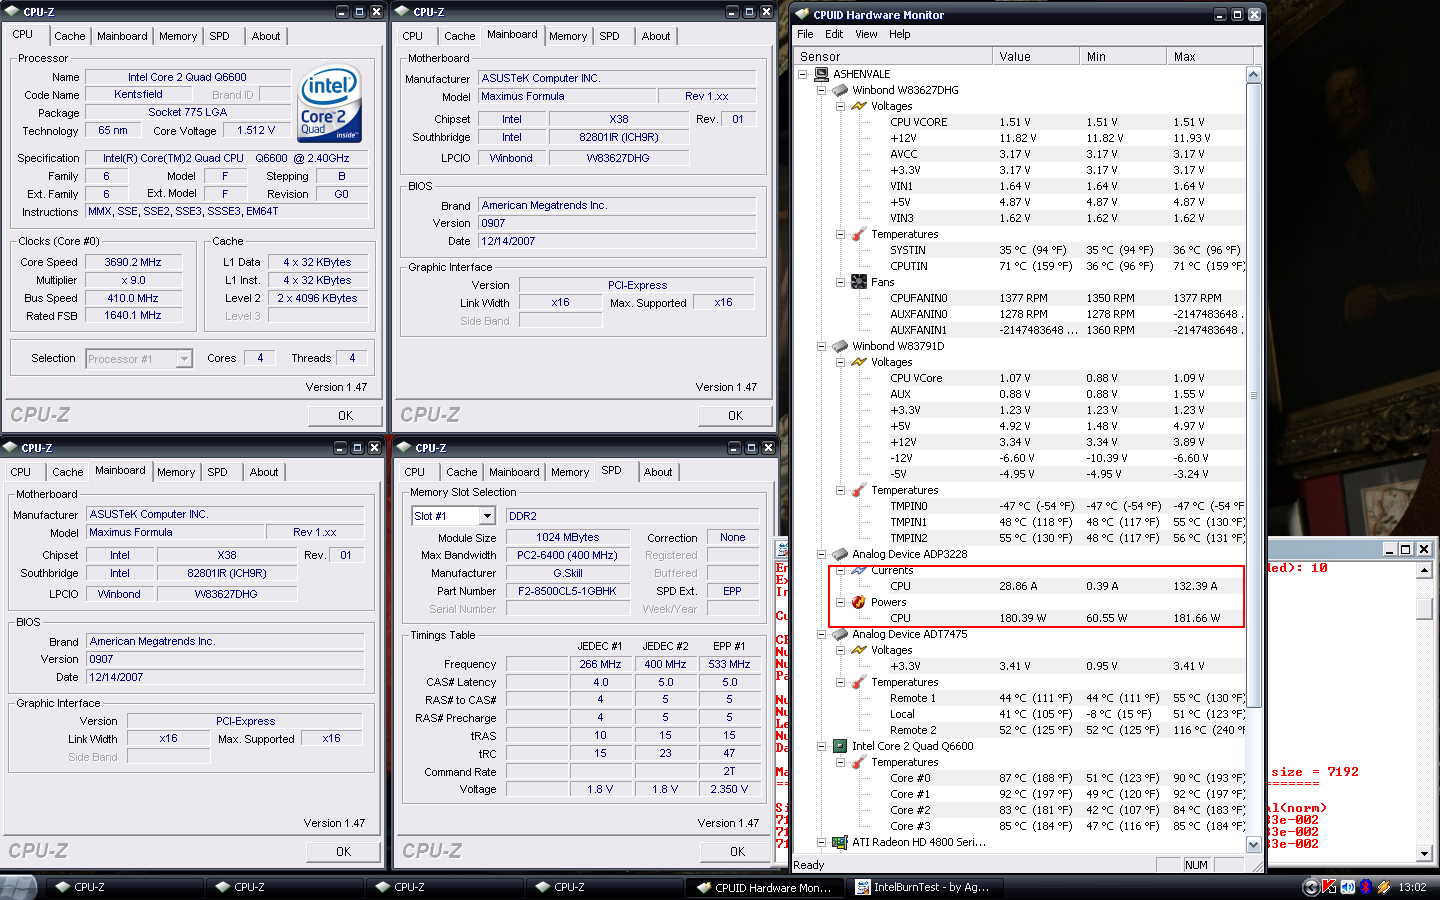1440x900 pixels.
Task: Click IntelBurnTest console scrollbar down arrow
Action: point(1425,853)
